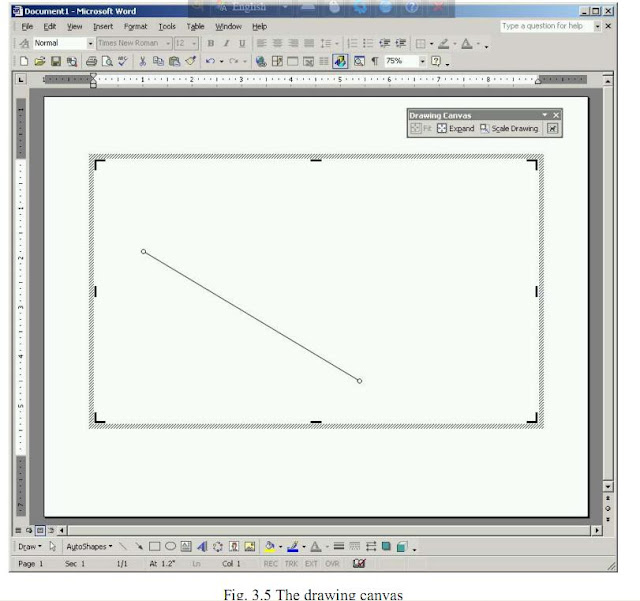
Task: Open the Edit menu
Action: (x=49, y=27)
